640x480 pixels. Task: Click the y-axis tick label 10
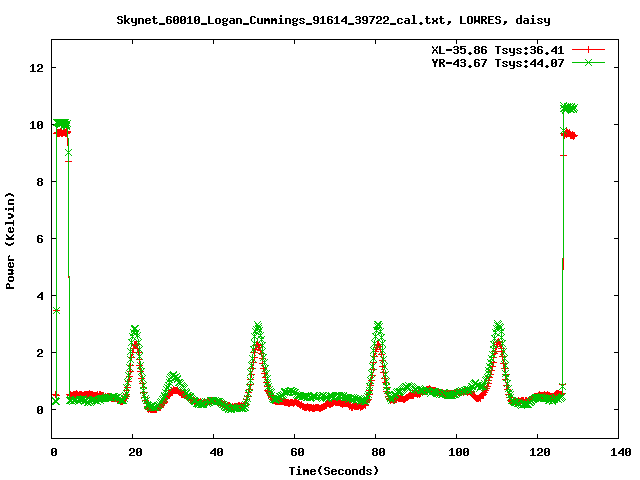click(x=36, y=125)
